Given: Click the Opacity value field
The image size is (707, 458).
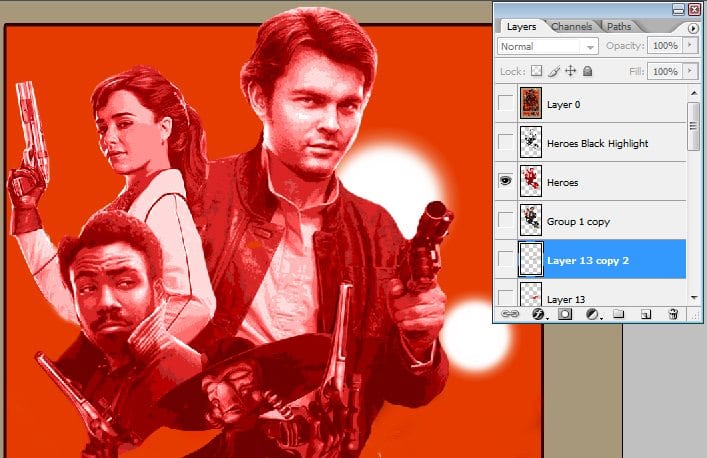Looking at the screenshot, I should [665, 46].
